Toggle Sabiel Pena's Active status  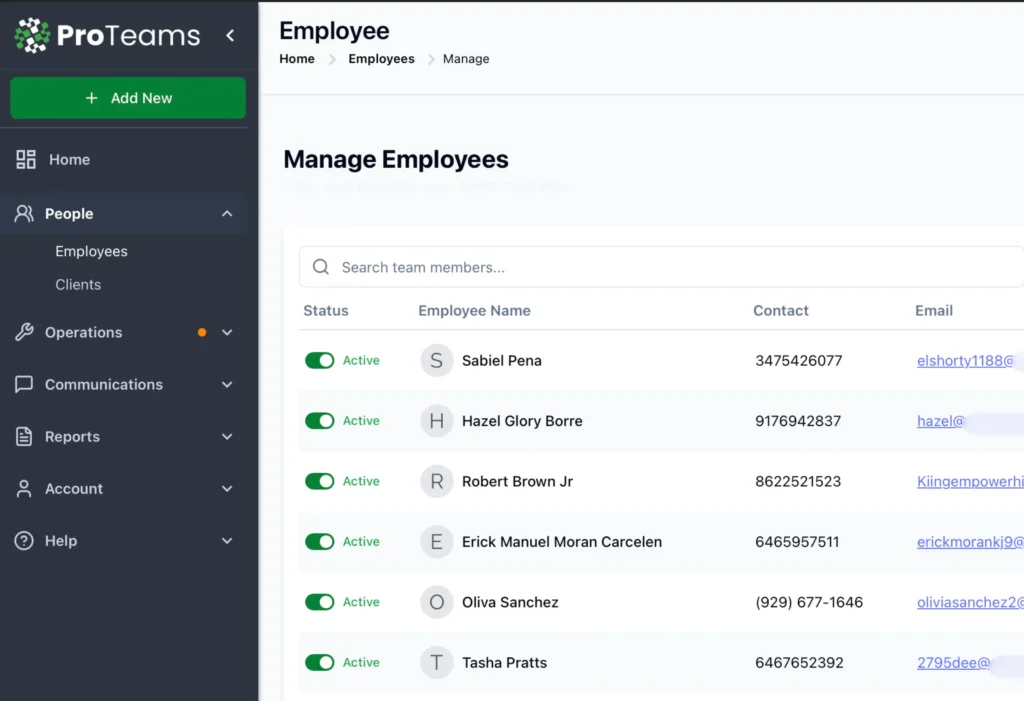tap(319, 360)
